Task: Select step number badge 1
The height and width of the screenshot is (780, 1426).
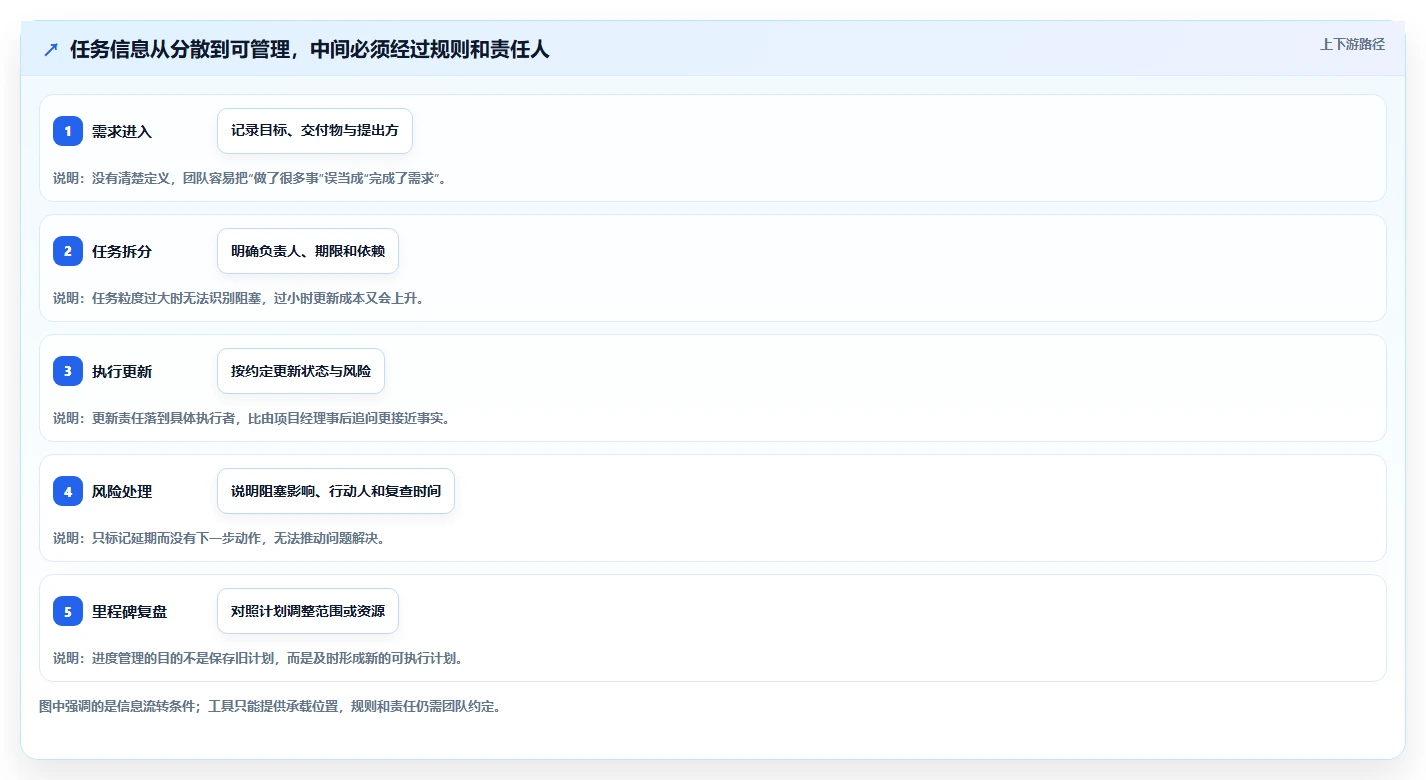Action: [68, 131]
